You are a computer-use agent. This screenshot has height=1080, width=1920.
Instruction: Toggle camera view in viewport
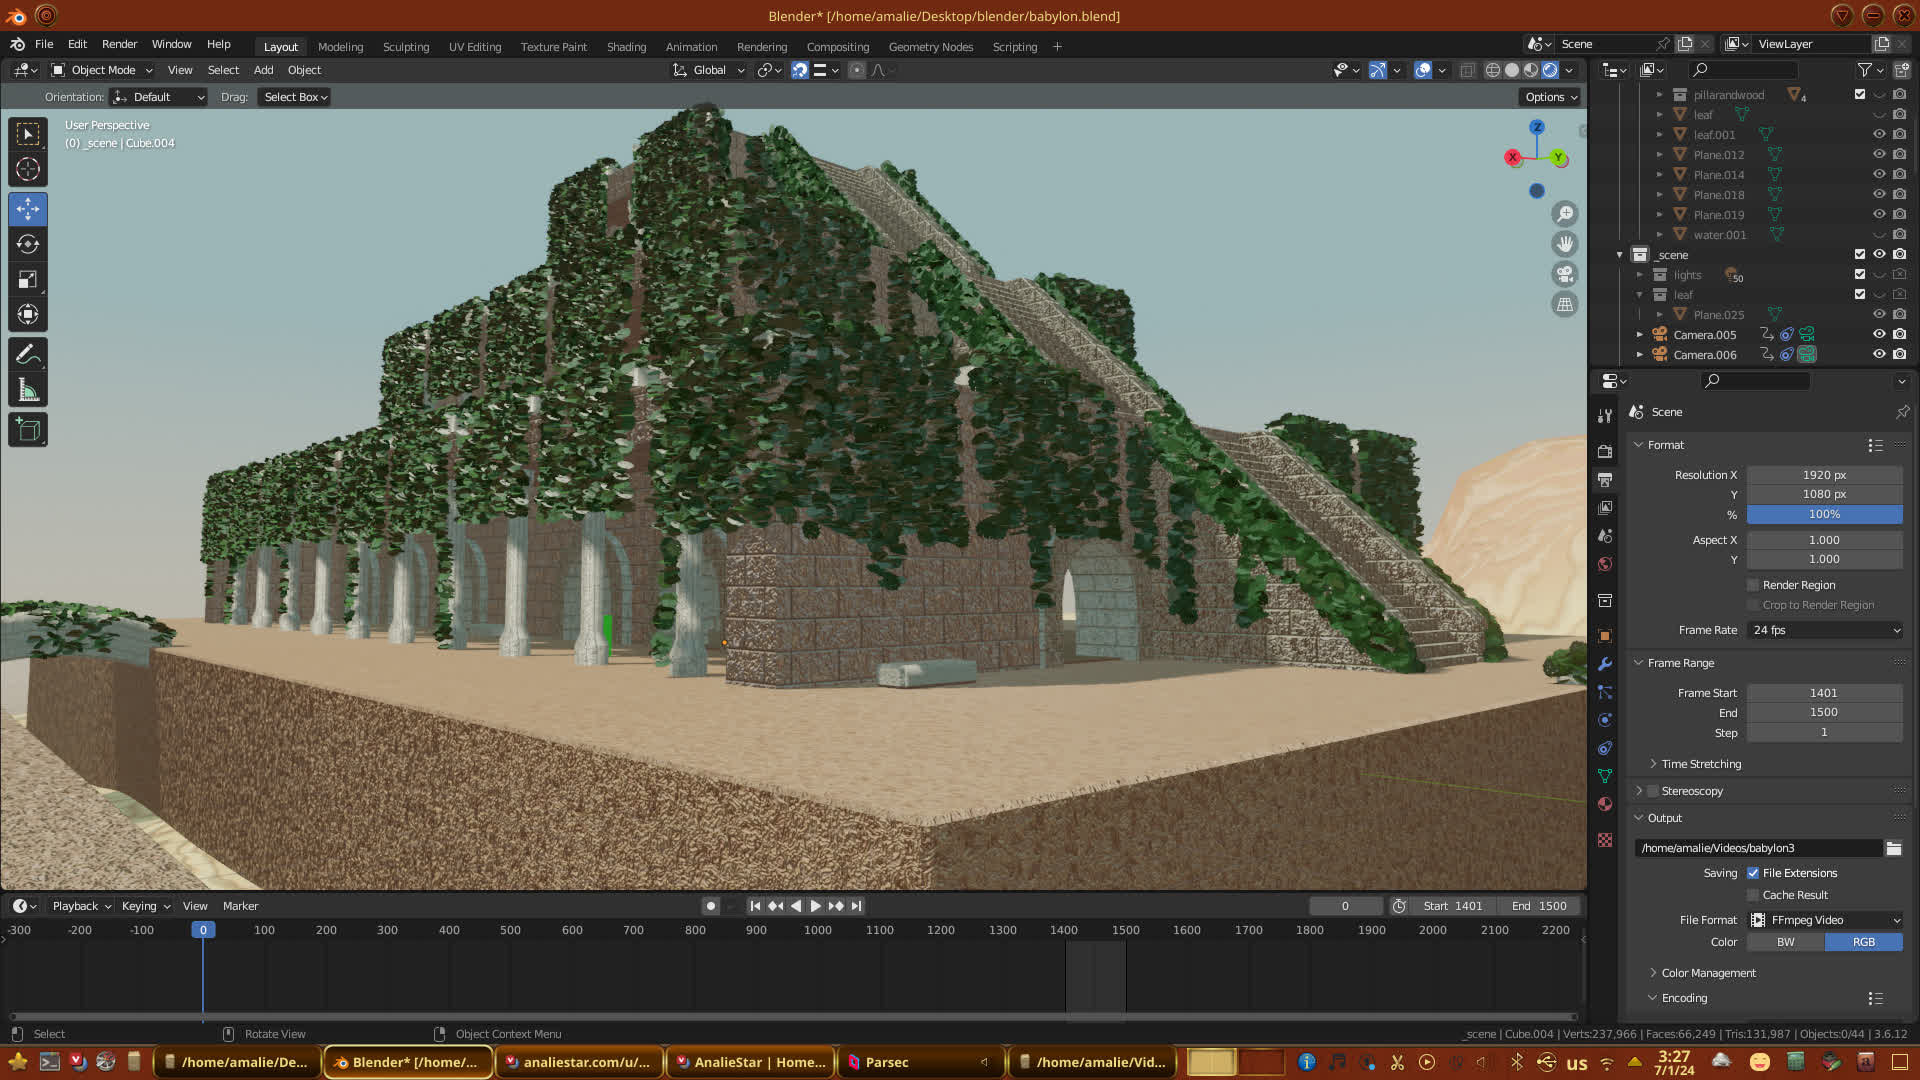(1565, 274)
